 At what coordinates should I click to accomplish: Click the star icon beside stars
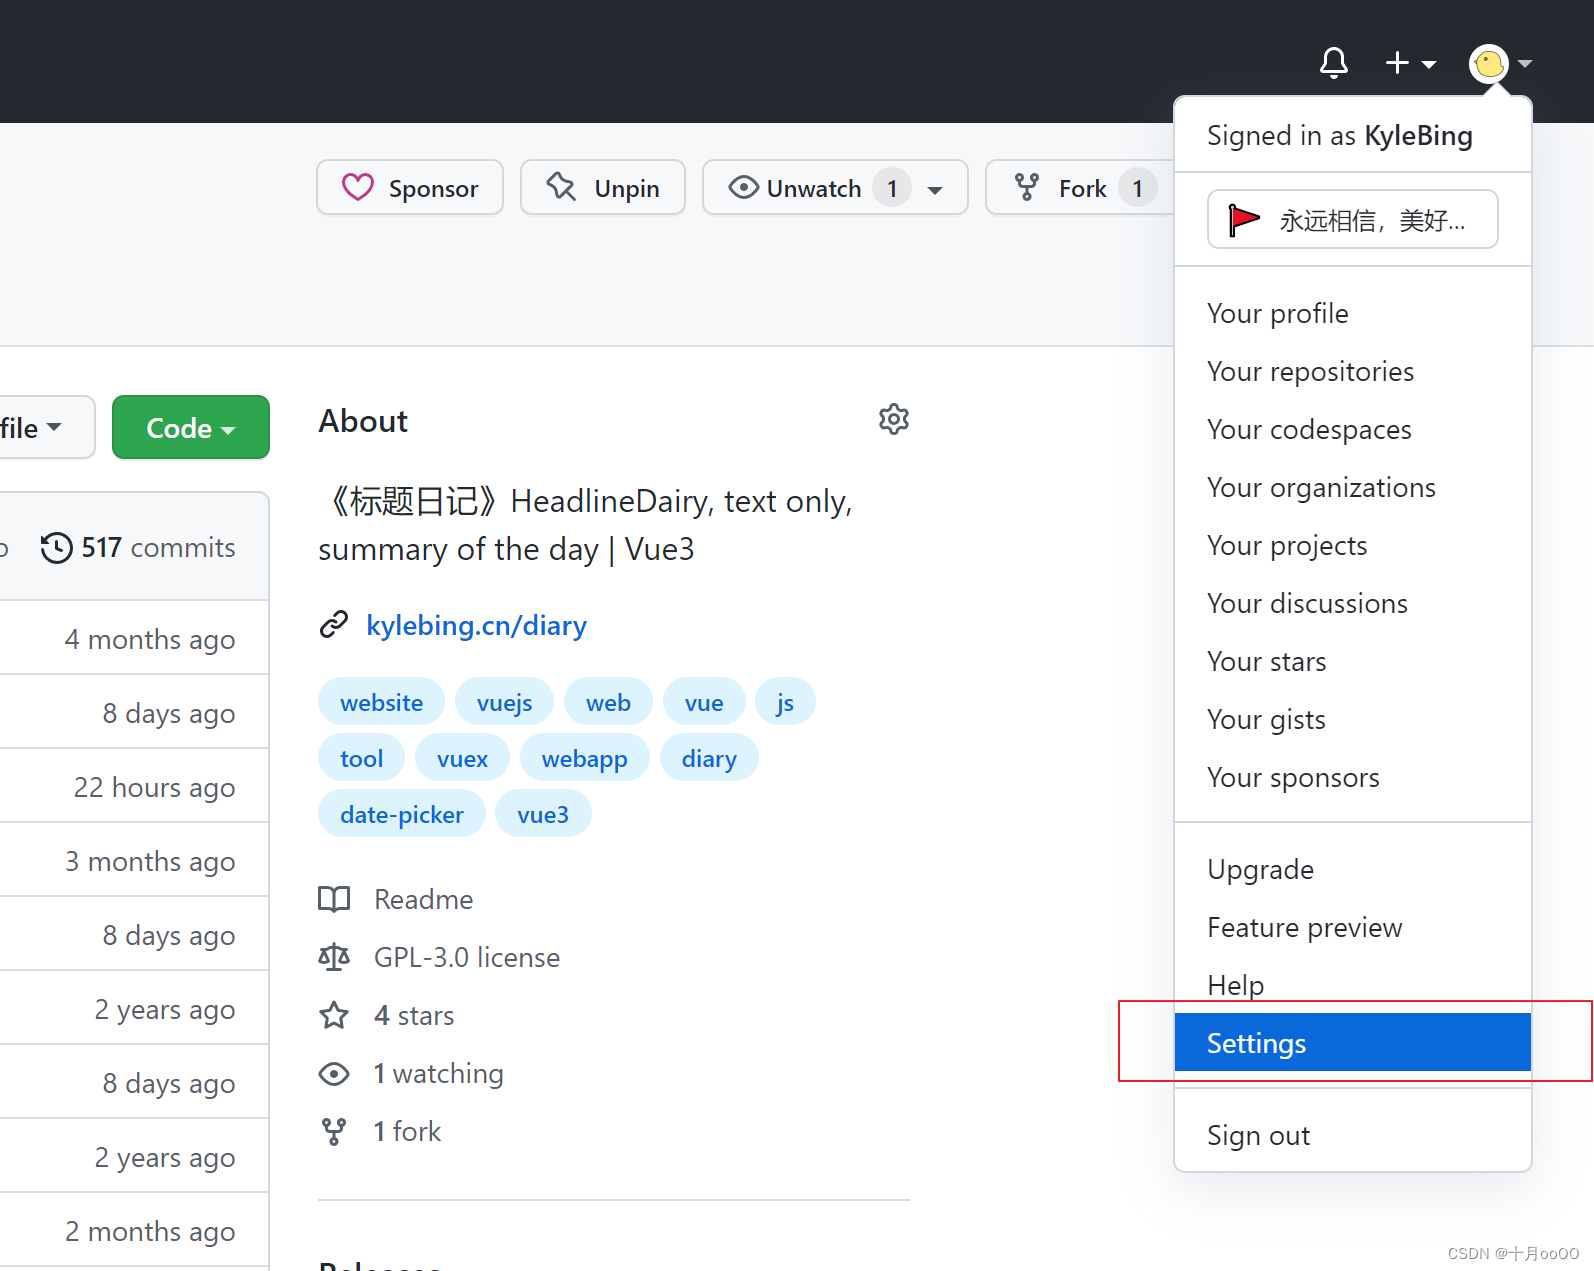pyautogui.click(x=334, y=1015)
